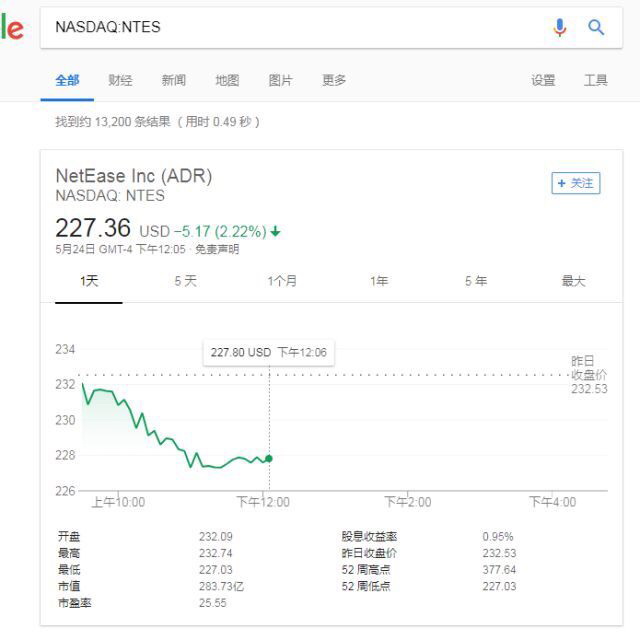The width and height of the screenshot is (640, 640).
Task: Open 设置 in the search toolbar
Action: point(543,80)
